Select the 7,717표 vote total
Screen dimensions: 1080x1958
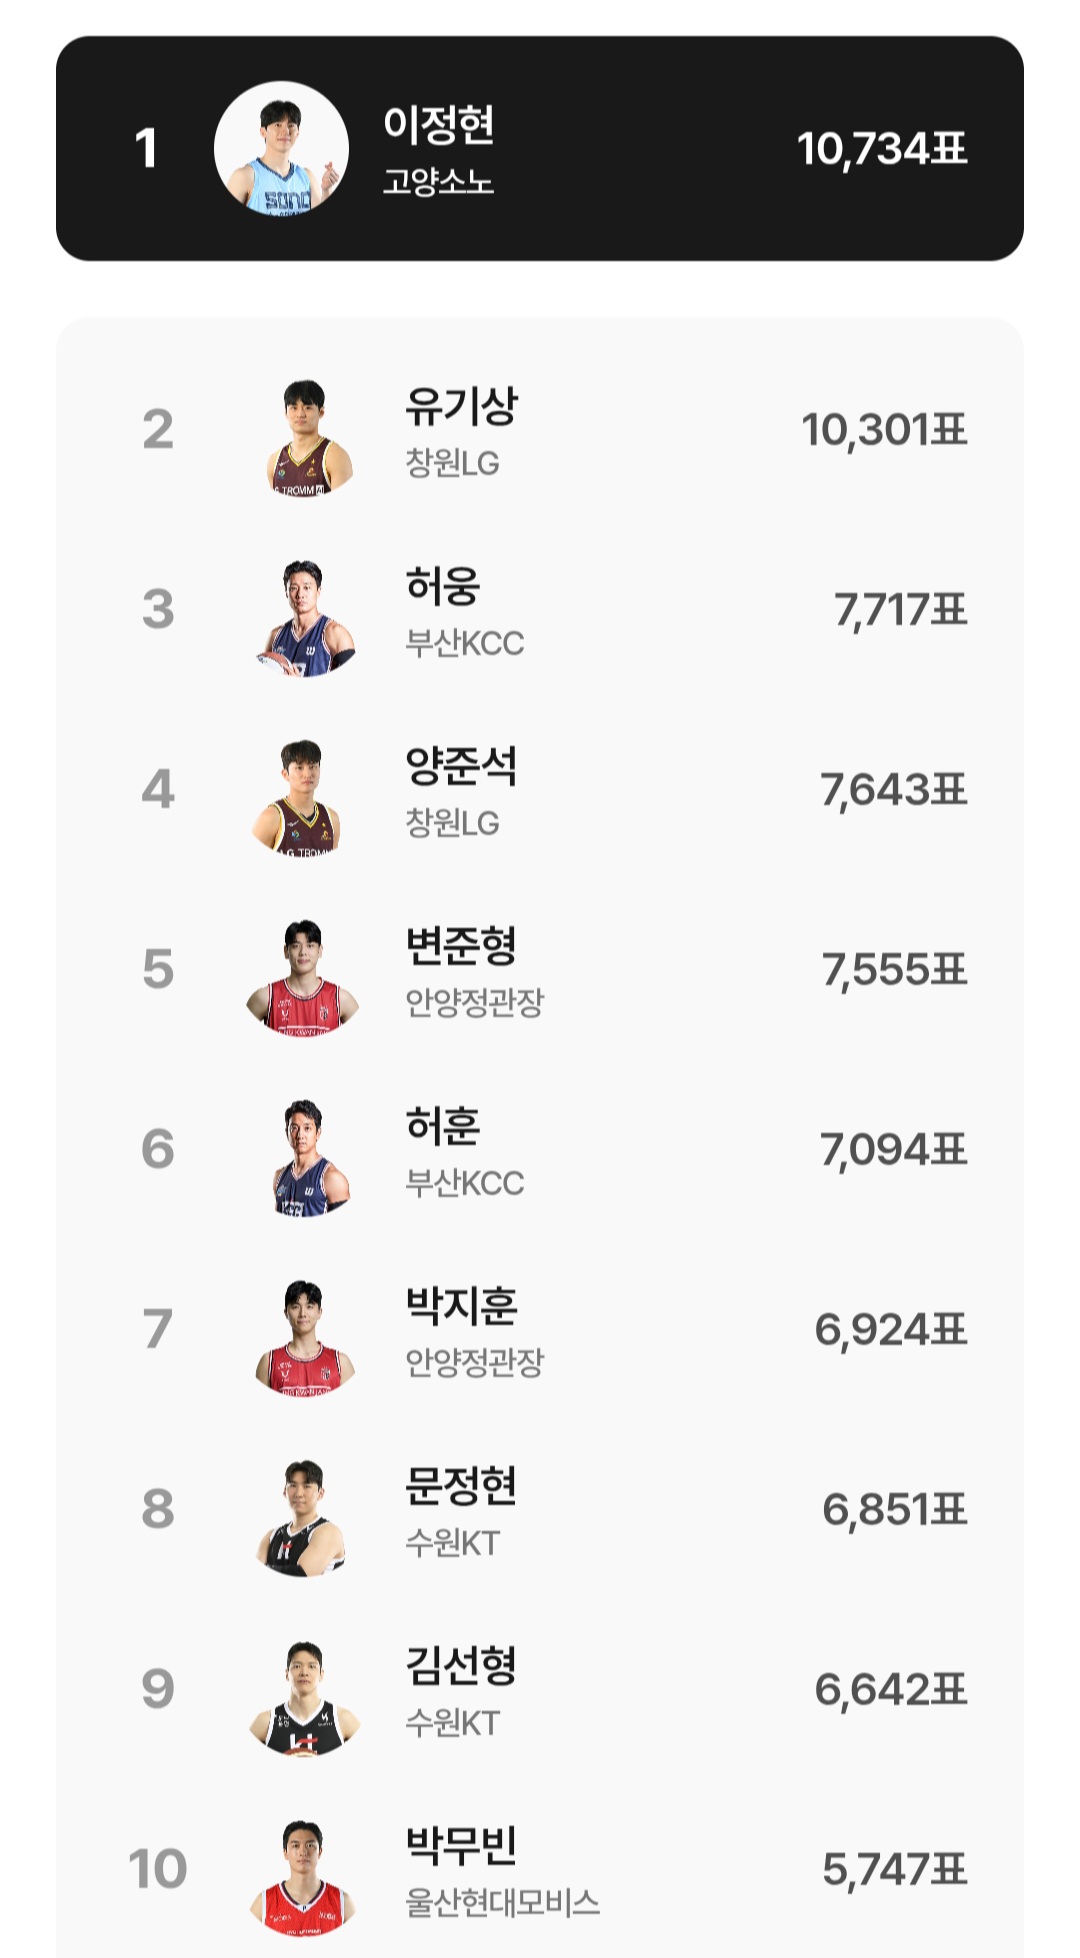pos(900,610)
